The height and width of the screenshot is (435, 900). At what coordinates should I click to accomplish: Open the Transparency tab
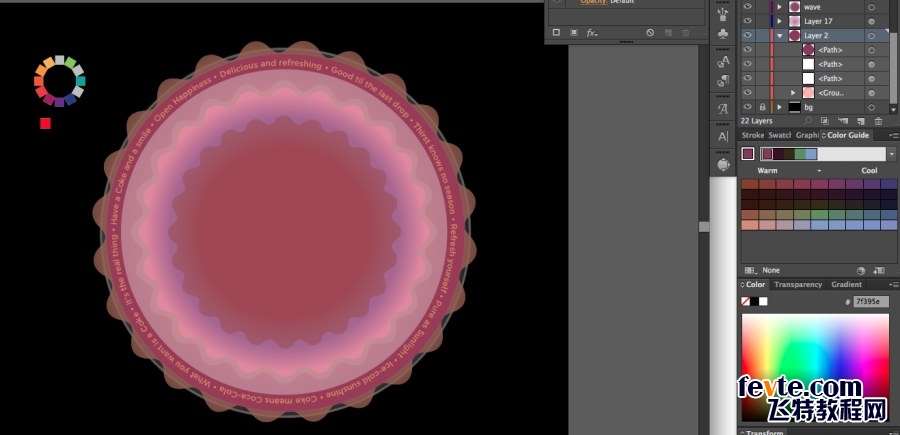pos(798,285)
